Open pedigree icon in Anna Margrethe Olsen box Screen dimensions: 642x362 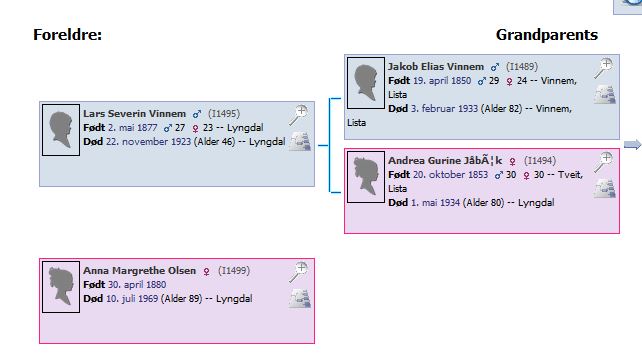coord(300,299)
